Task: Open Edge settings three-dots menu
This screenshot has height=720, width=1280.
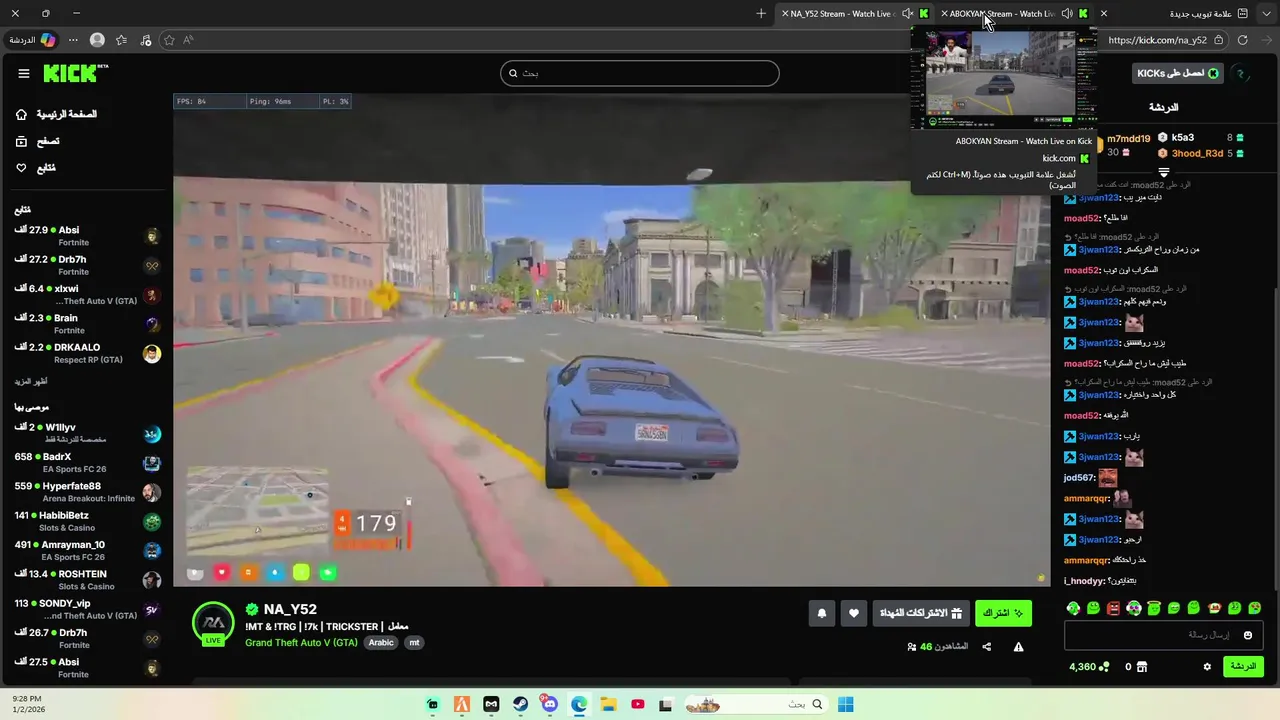Action: pos(73,40)
